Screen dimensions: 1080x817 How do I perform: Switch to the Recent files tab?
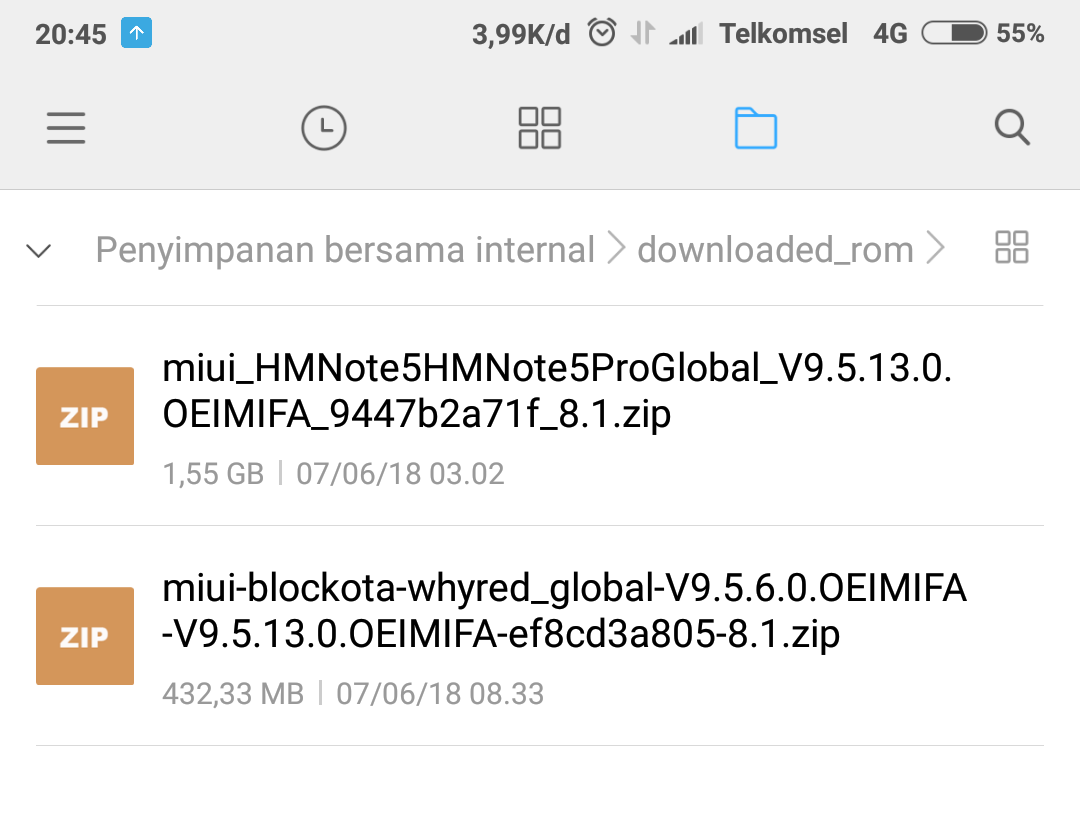click(323, 128)
